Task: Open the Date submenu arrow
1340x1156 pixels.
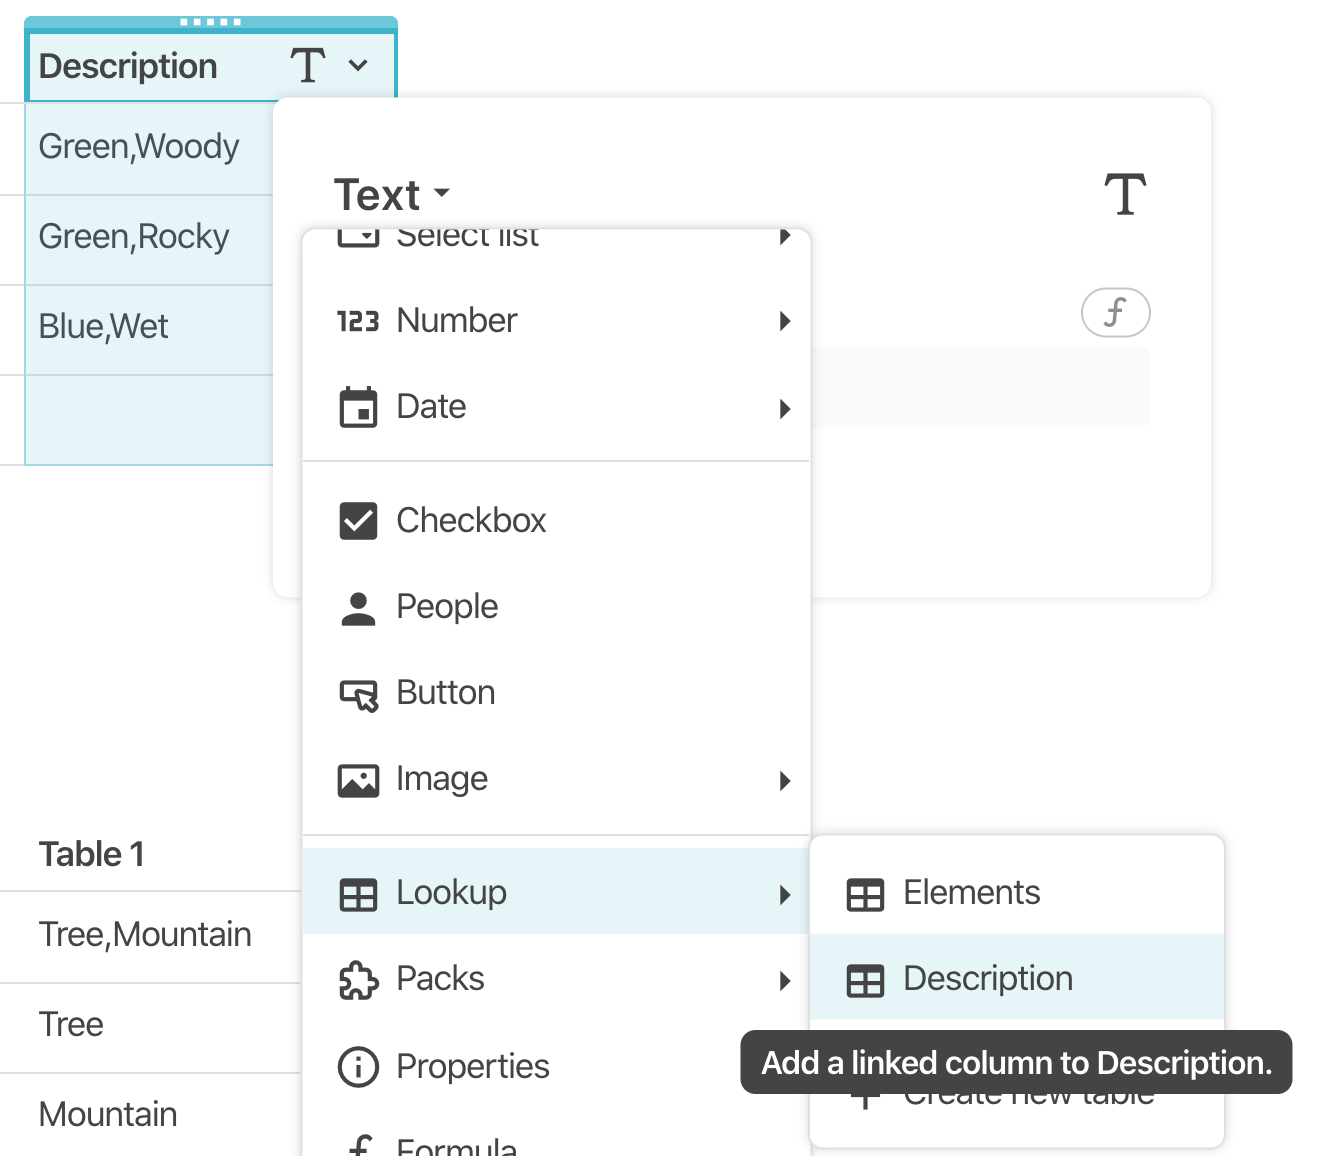Action: point(785,408)
